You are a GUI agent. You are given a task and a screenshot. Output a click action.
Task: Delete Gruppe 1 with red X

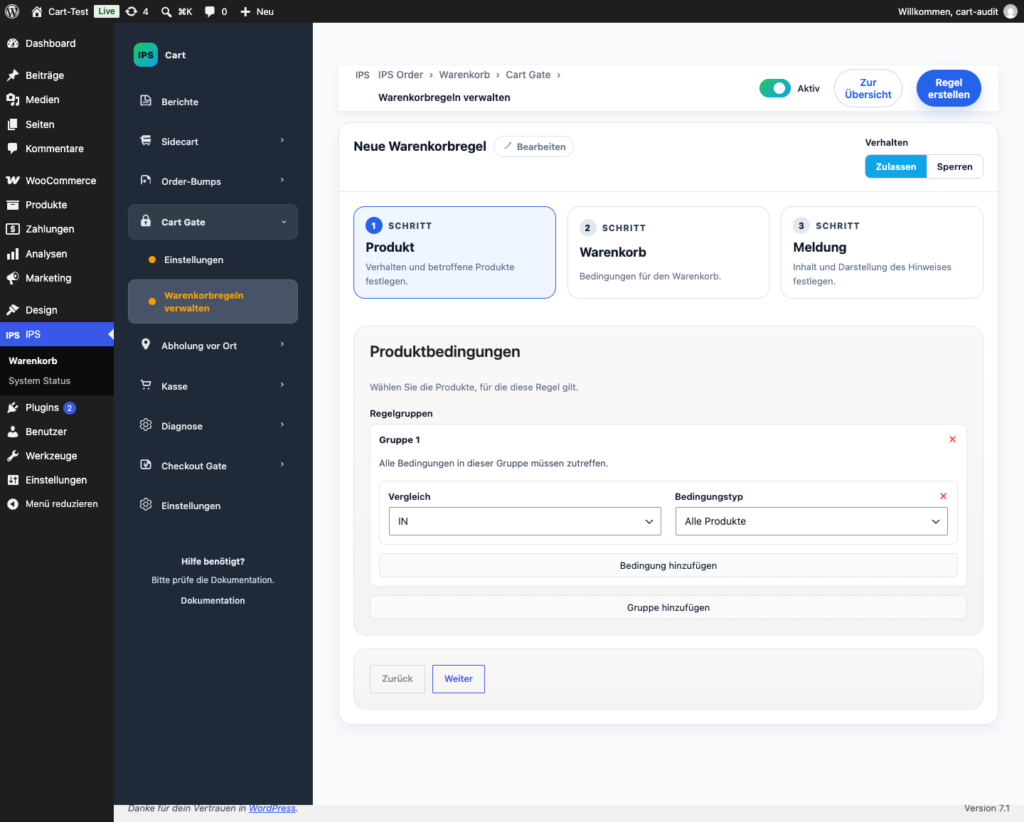pyautogui.click(x=952, y=439)
